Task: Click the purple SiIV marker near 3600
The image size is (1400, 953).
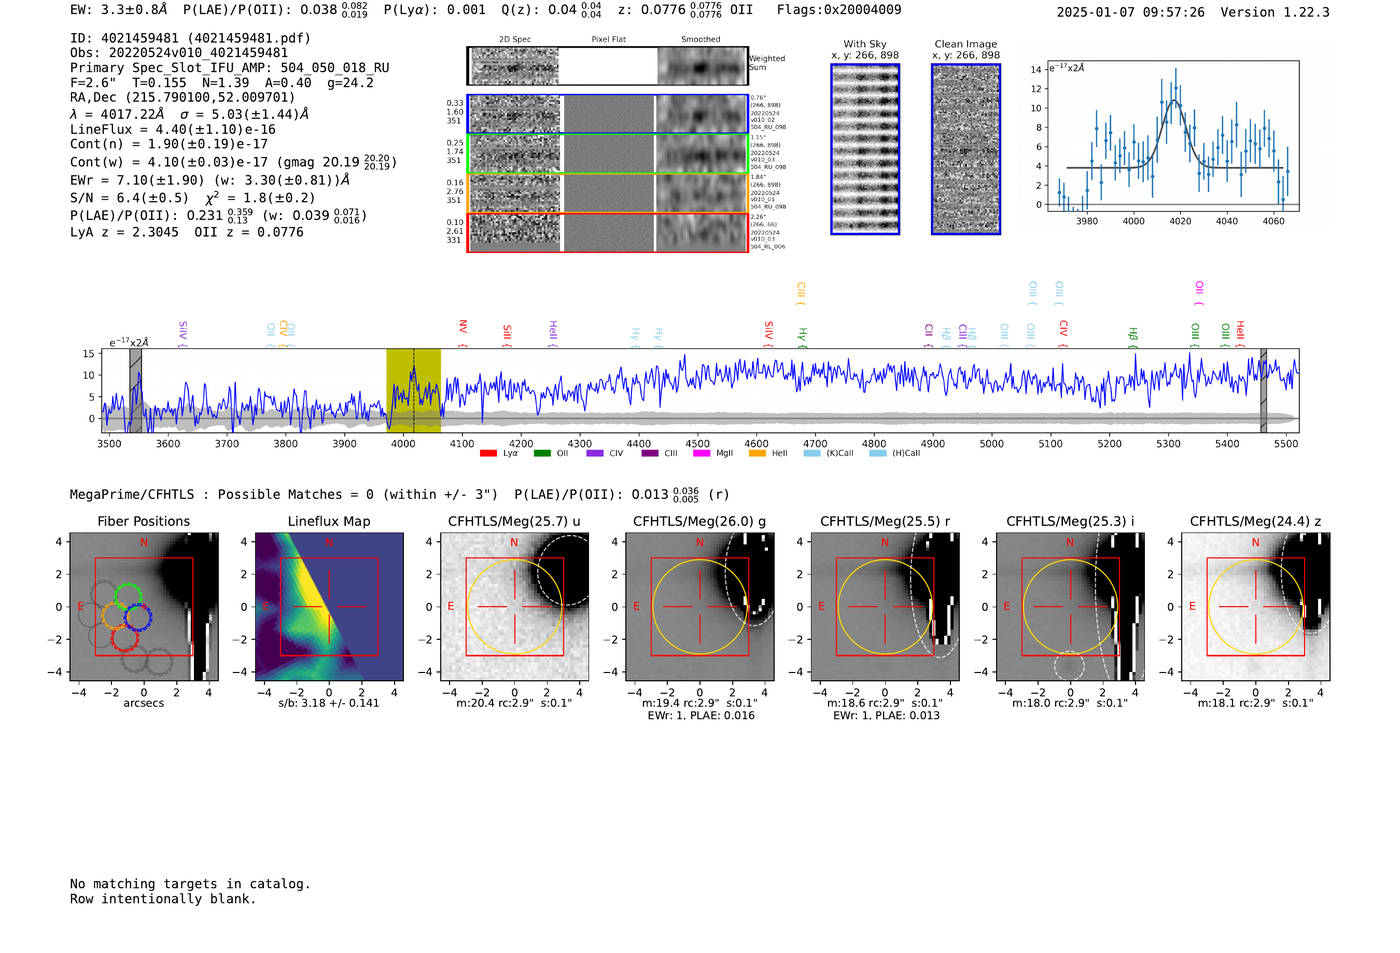Action: (x=183, y=334)
